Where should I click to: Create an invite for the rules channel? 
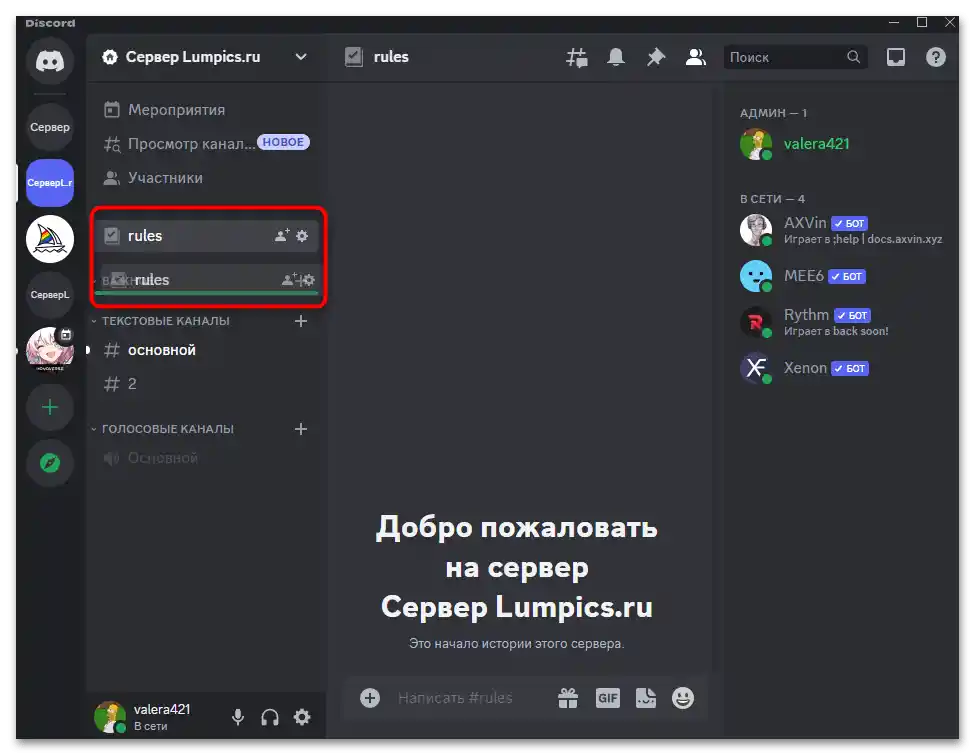pyautogui.click(x=279, y=235)
